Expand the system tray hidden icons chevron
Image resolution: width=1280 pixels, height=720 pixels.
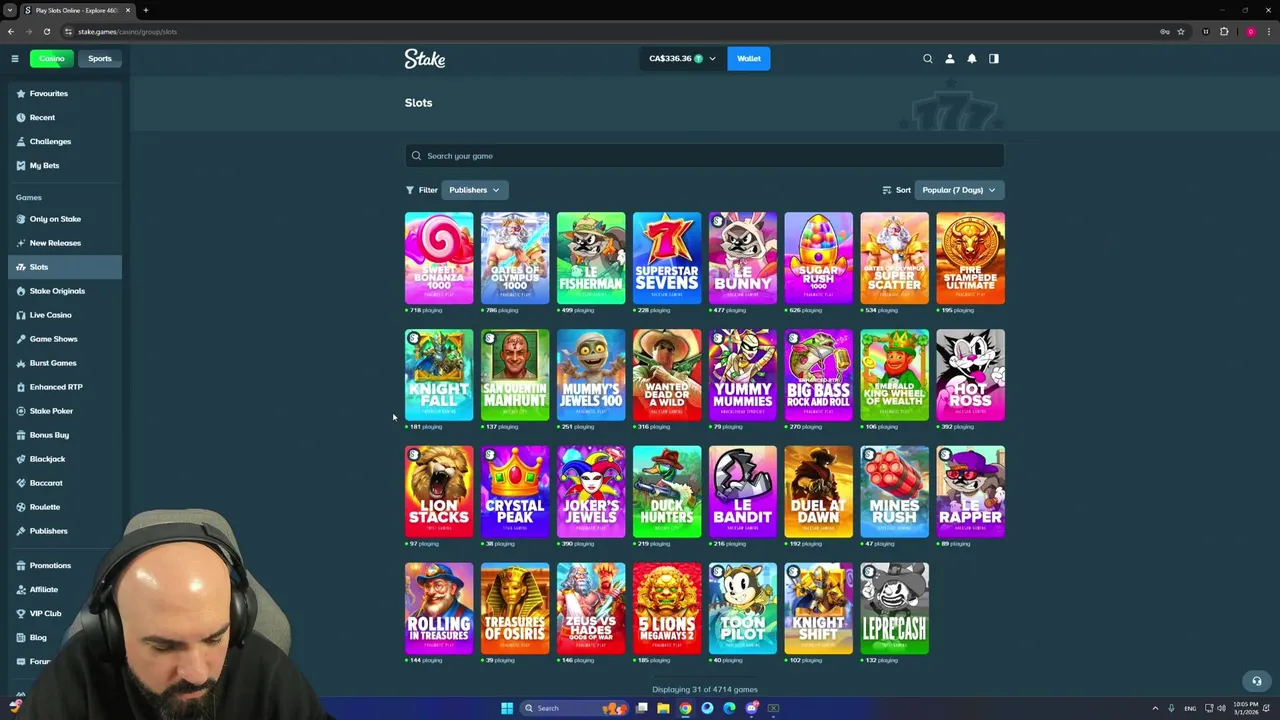coord(1155,708)
